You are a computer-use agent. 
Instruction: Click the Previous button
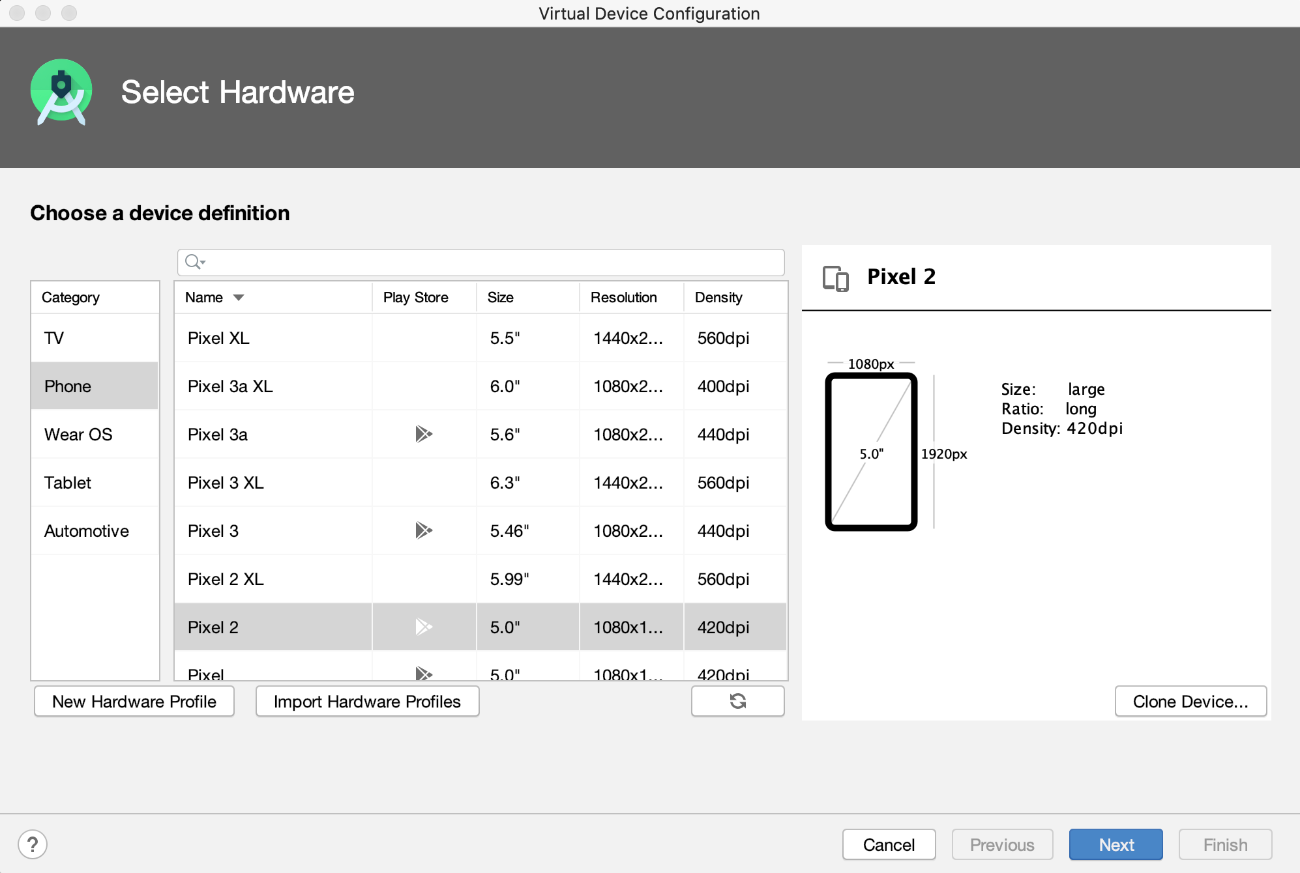1002,845
